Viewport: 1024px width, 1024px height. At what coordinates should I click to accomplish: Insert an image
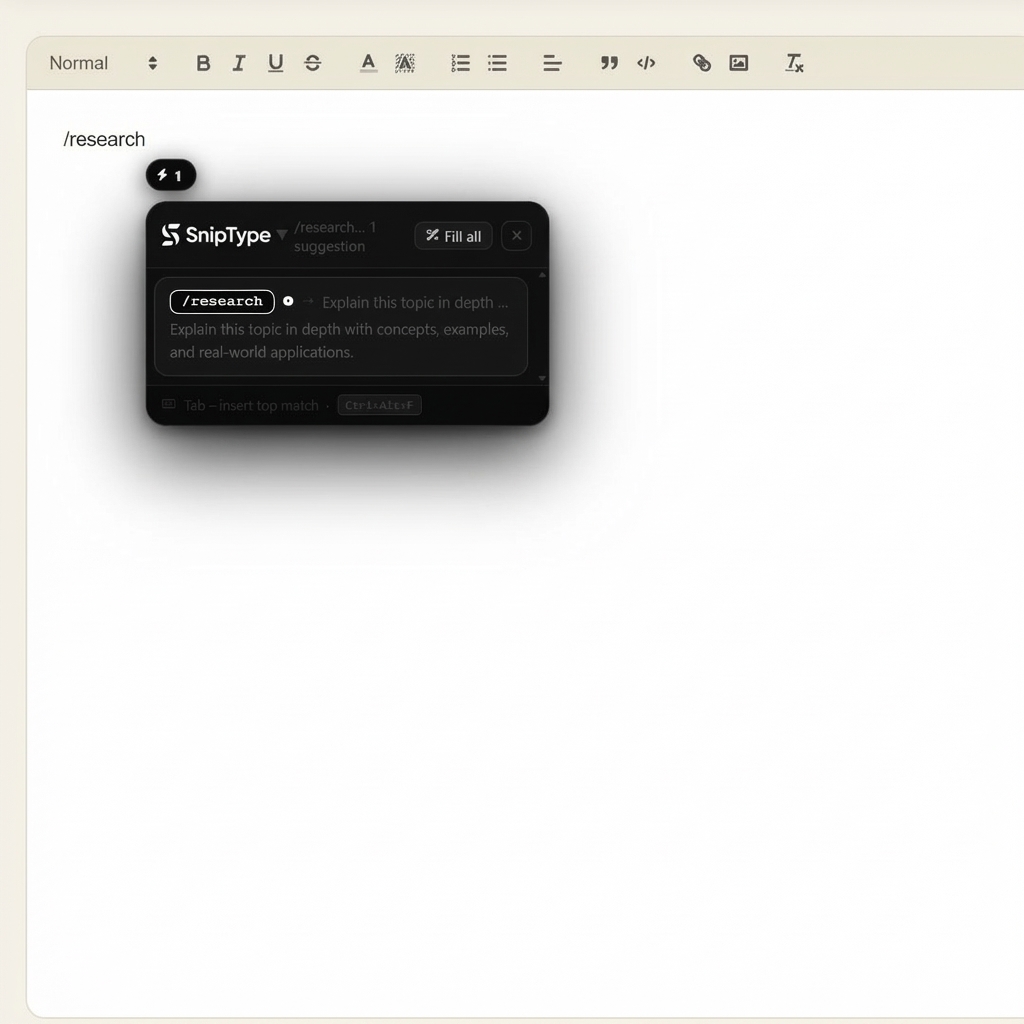coord(739,63)
